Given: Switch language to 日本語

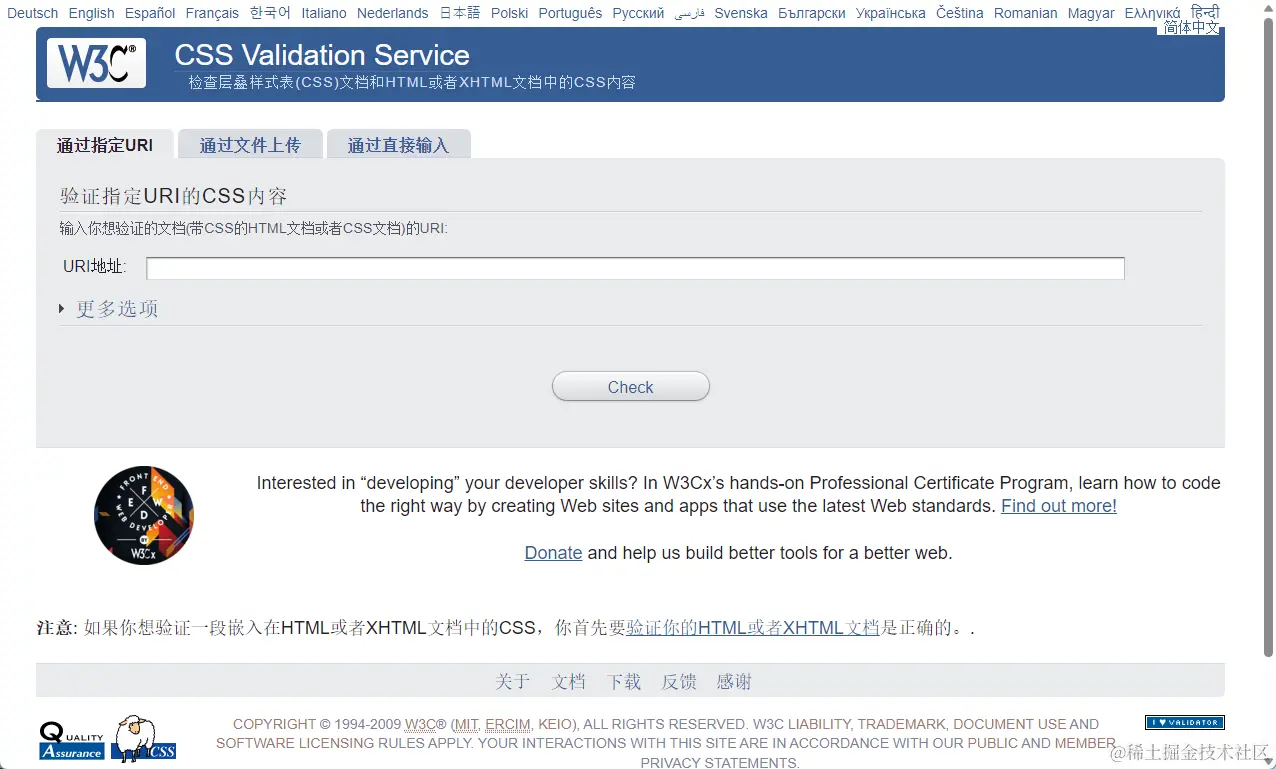Looking at the screenshot, I should coord(460,13).
